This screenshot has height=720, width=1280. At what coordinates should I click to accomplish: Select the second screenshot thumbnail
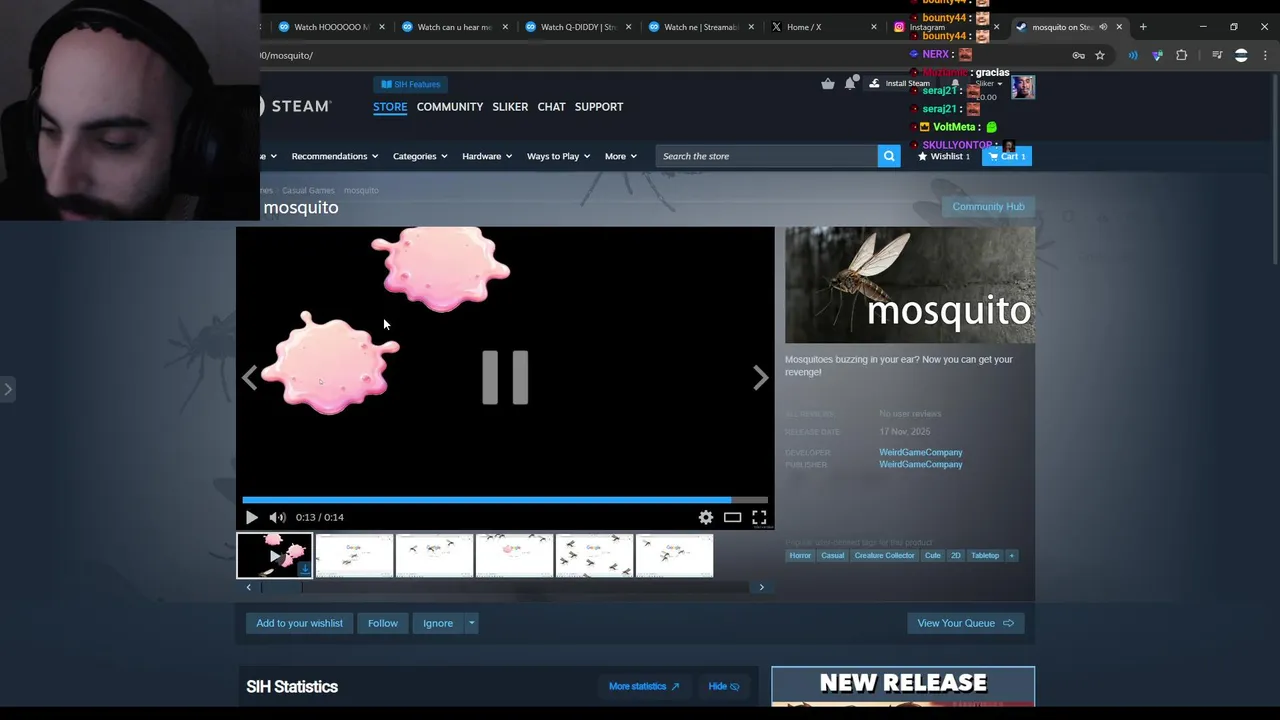click(434, 556)
